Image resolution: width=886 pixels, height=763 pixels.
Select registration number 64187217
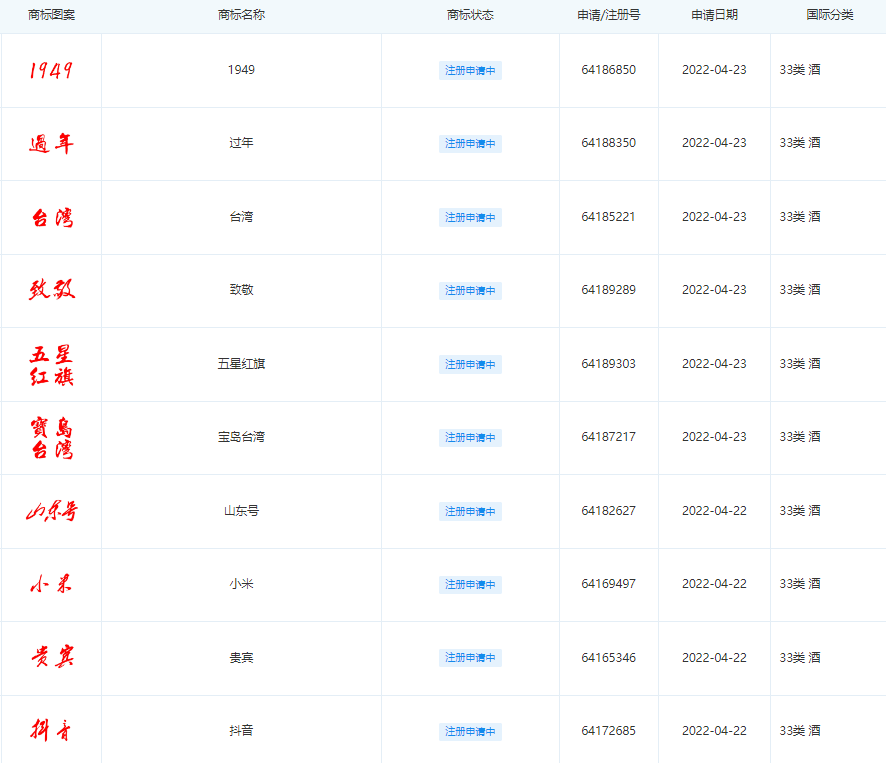pos(609,437)
